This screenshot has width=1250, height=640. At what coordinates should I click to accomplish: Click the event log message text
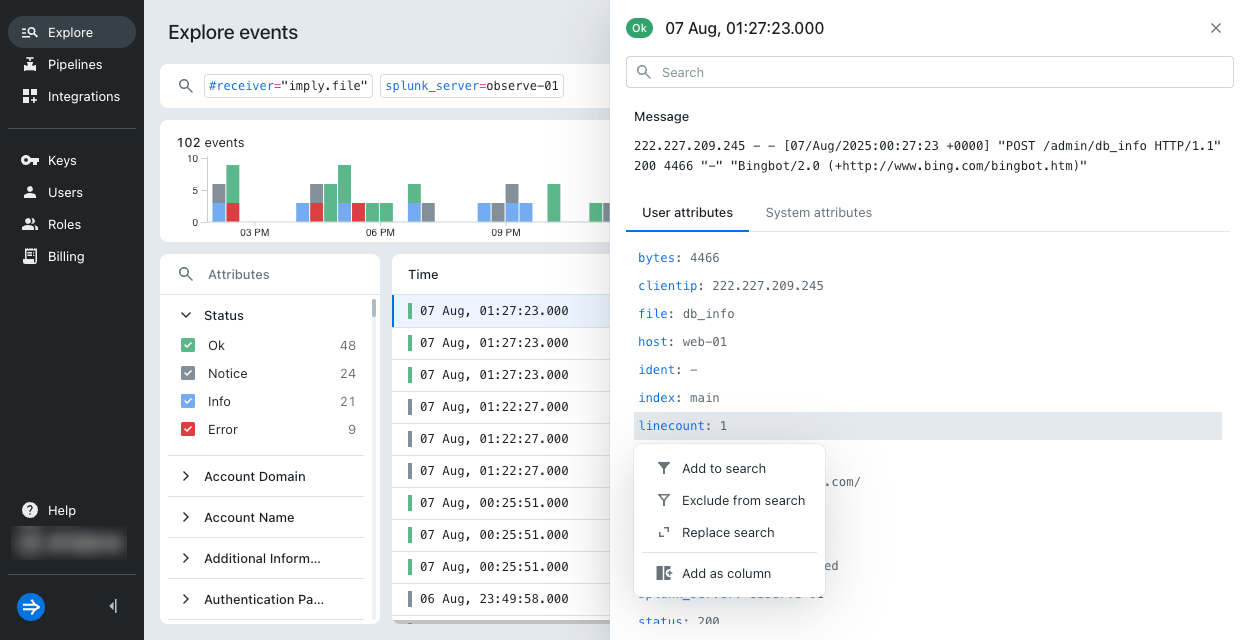click(x=928, y=156)
